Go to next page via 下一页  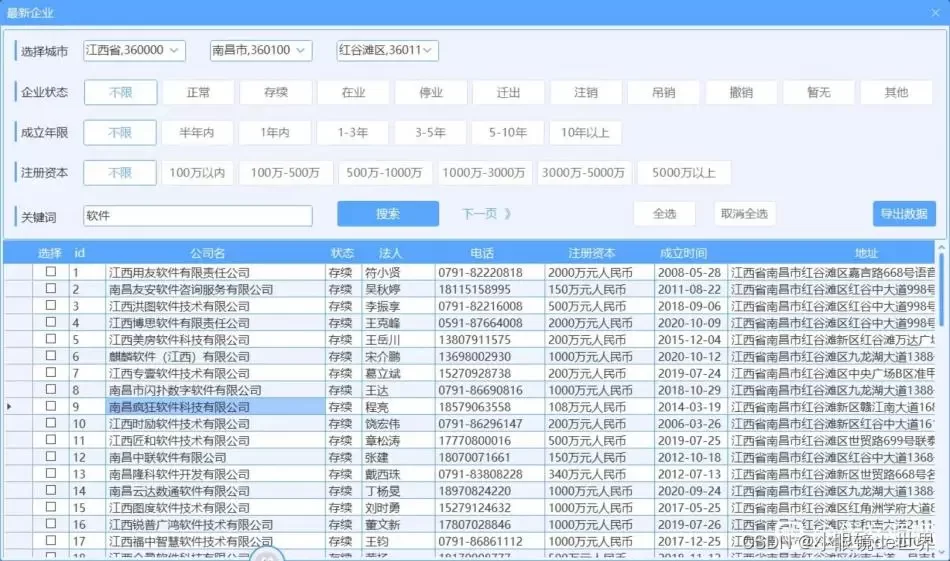click(487, 213)
